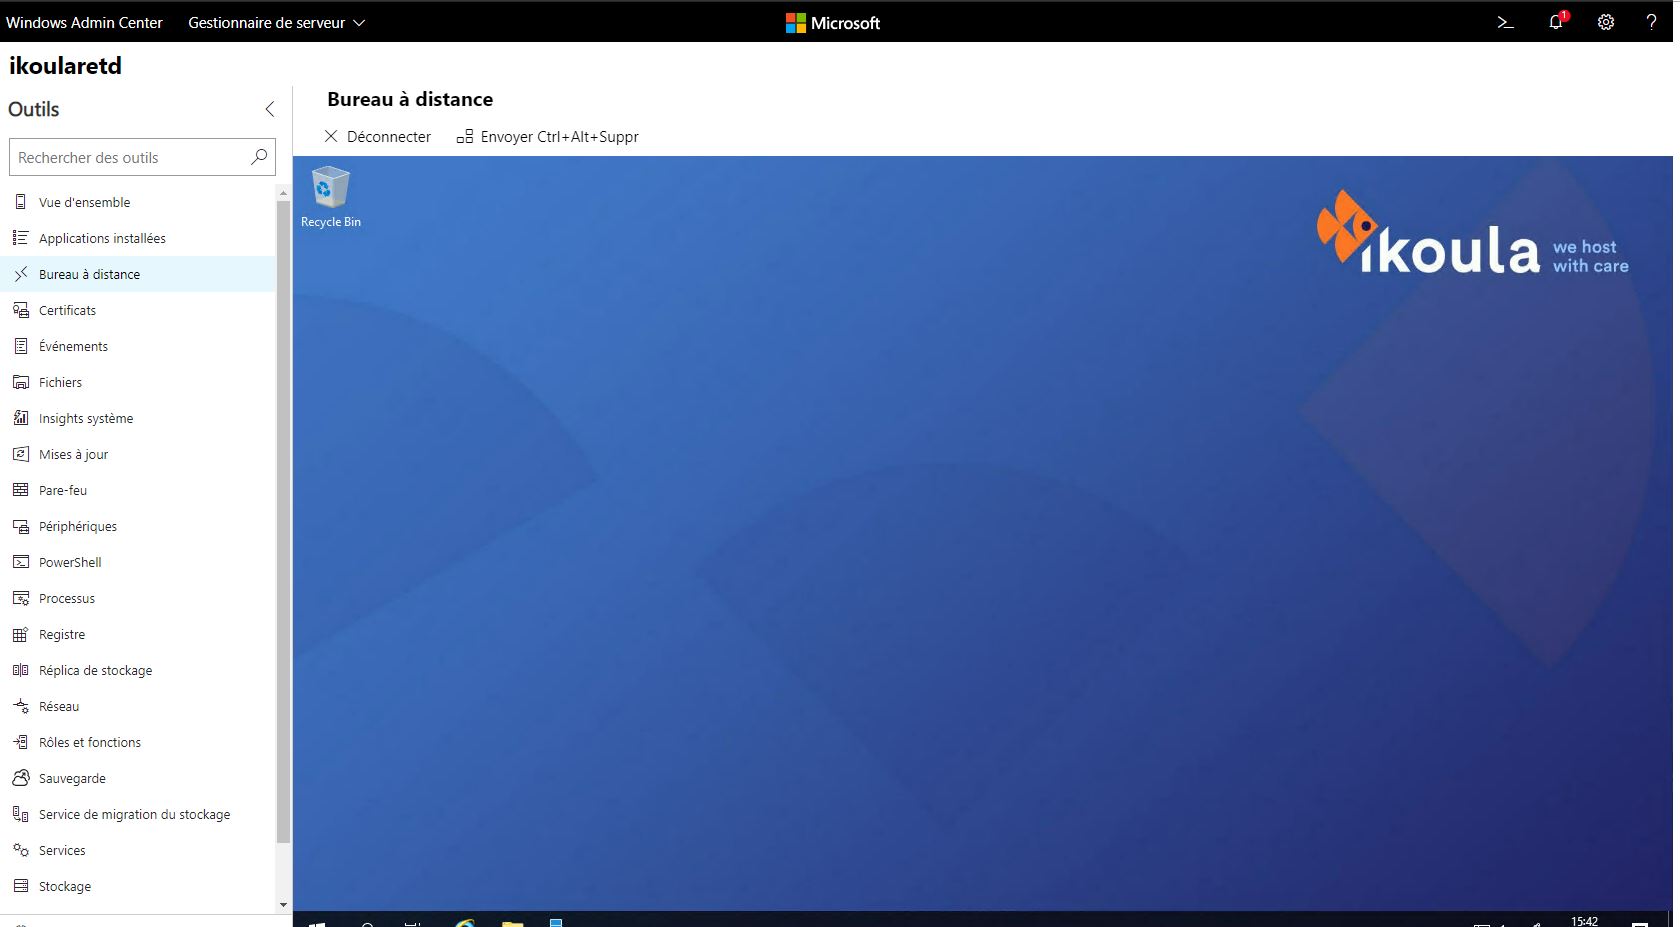Screen dimensions: 1680x927
Task: Click the Registre label
Action: (x=62, y=634)
